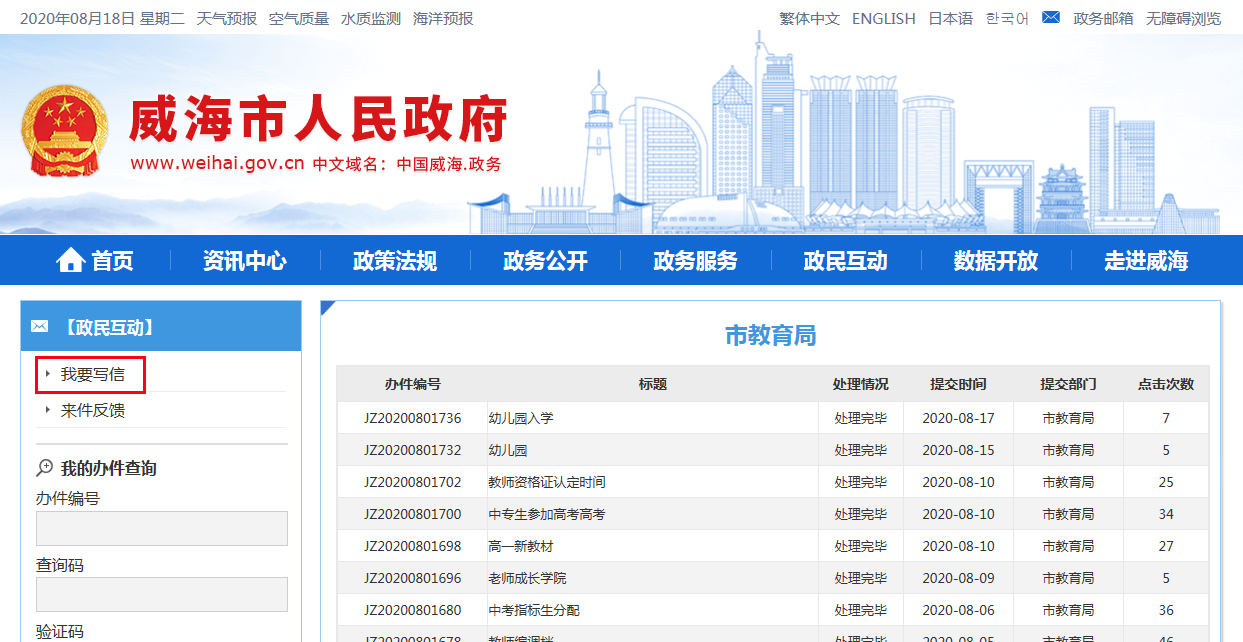Open the 教师资格证认定时间 entry

click(x=547, y=482)
